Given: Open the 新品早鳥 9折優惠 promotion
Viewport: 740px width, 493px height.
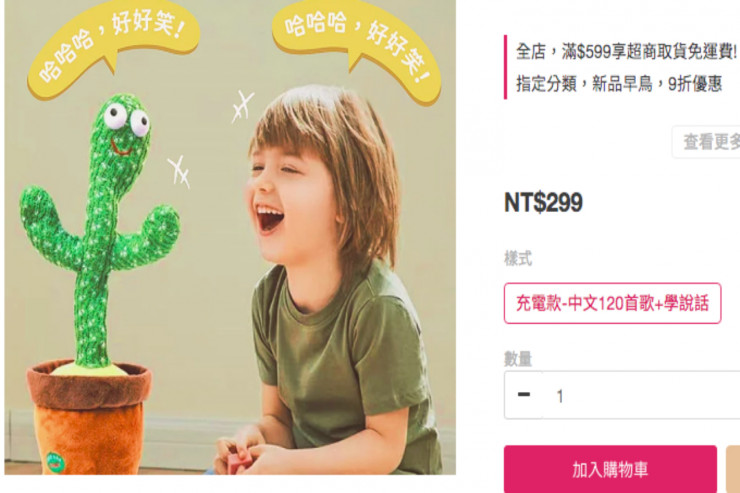Looking at the screenshot, I should pos(619,84).
